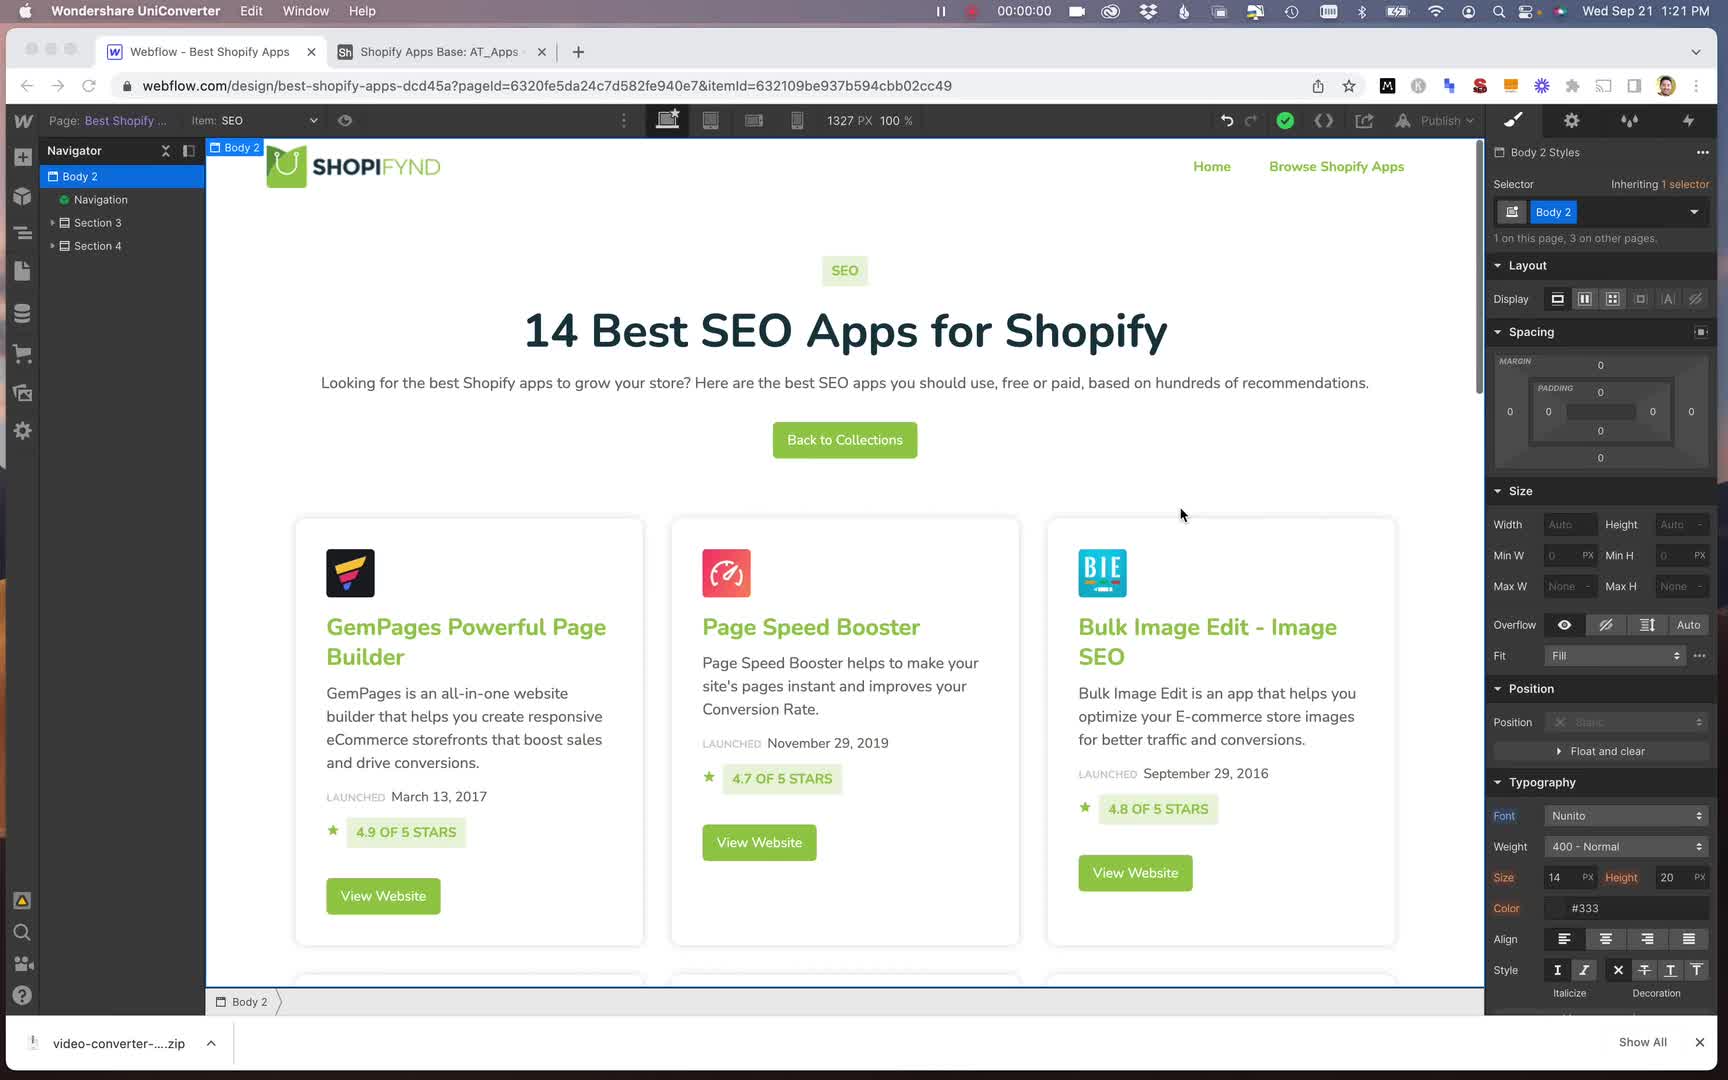Open the Item SEO dropdown
1728x1080 pixels.
pos(255,120)
